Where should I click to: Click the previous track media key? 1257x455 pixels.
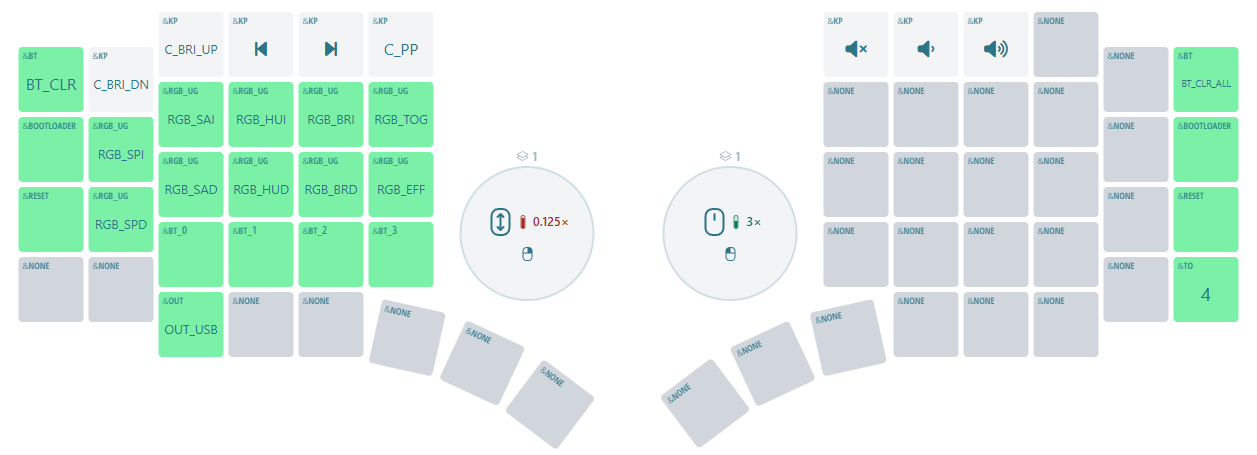click(x=261, y=44)
